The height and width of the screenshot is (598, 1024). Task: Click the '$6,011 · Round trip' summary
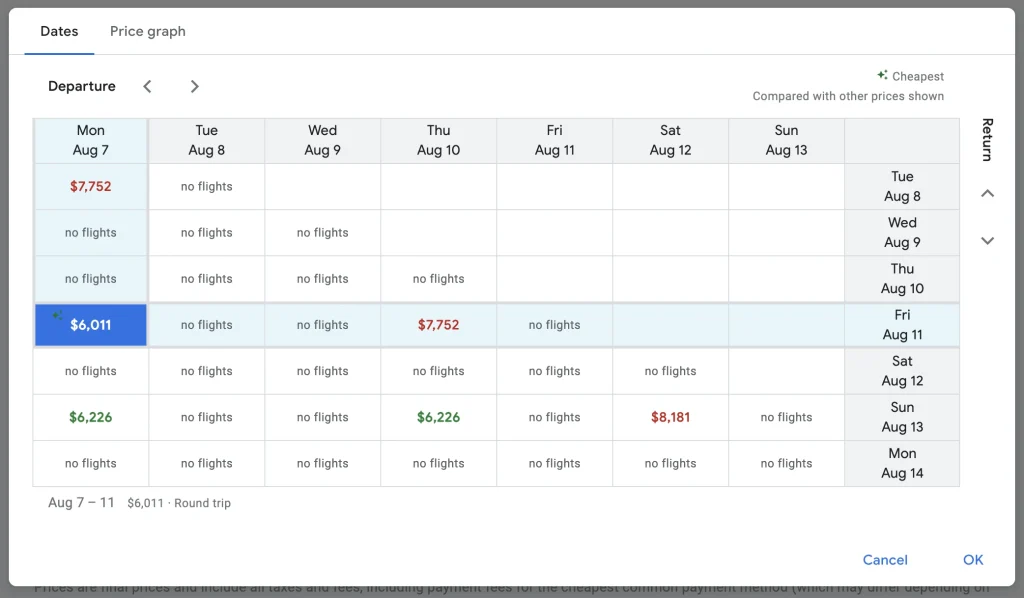179,503
